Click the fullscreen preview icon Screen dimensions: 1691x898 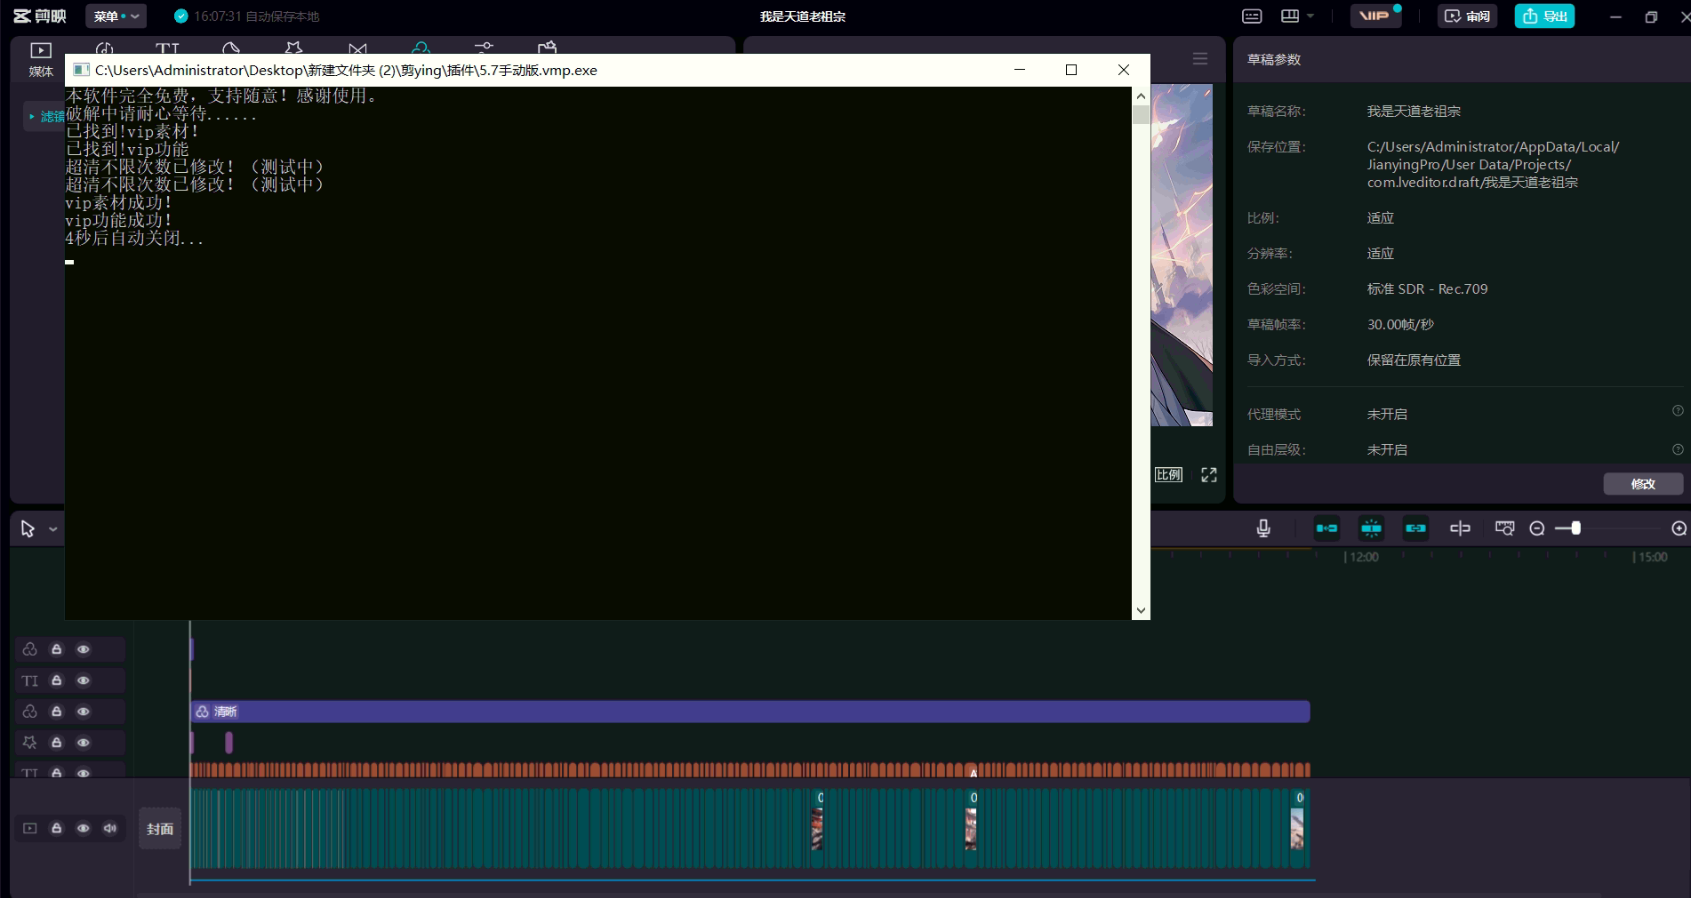(1209, 475)
